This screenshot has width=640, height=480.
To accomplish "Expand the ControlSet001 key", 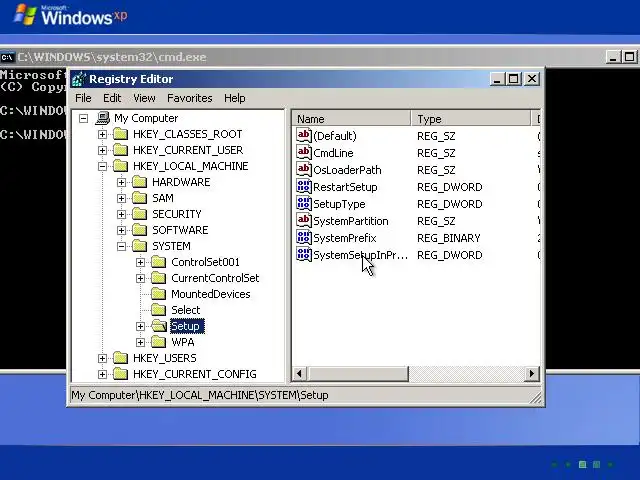I will click(140, 262).
